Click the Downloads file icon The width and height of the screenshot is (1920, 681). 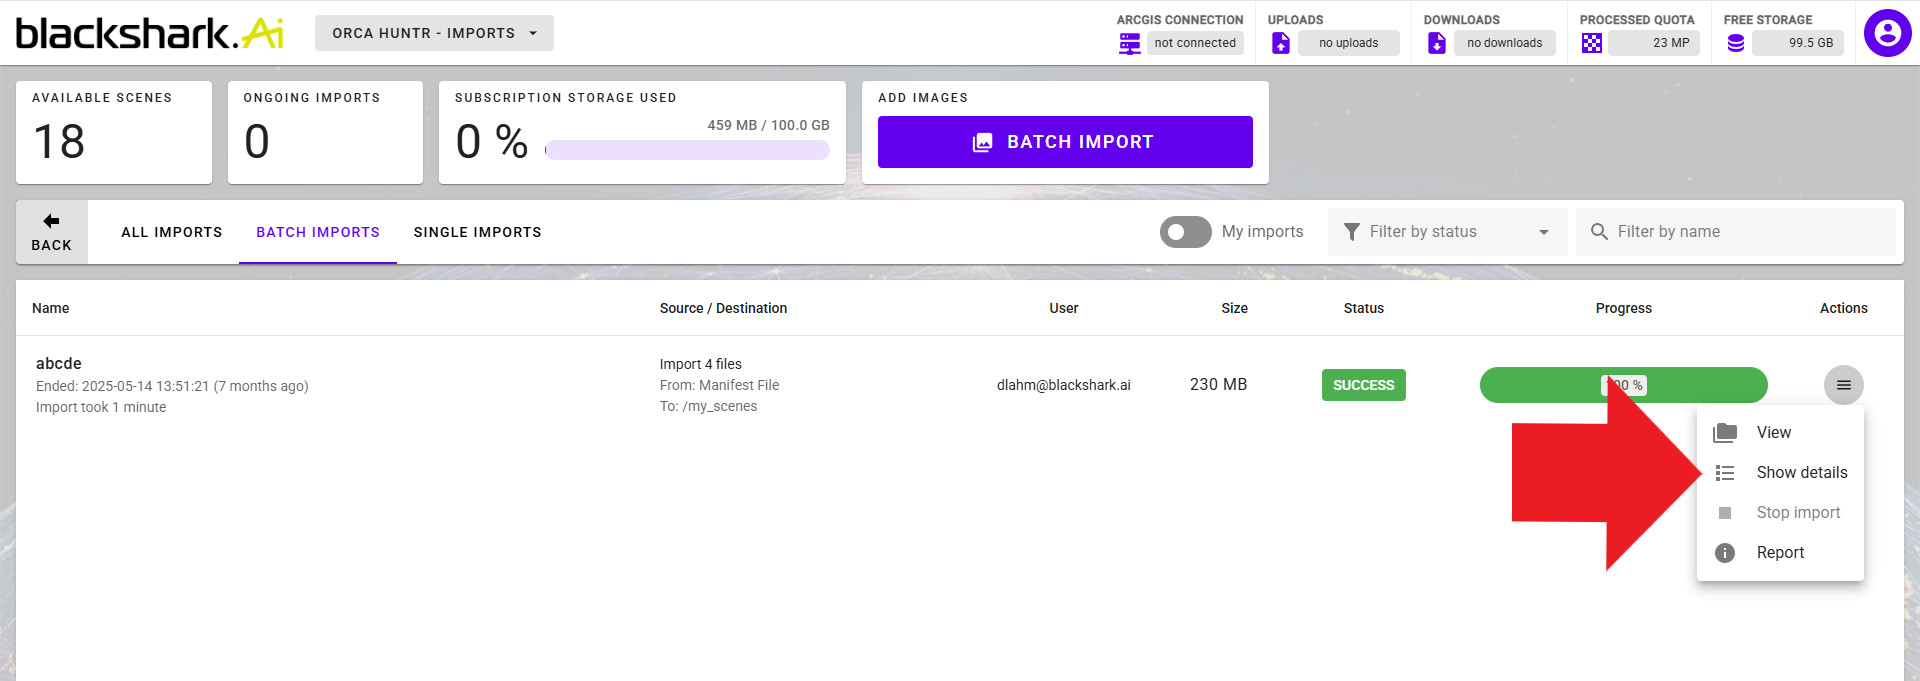pos(1436,43)
